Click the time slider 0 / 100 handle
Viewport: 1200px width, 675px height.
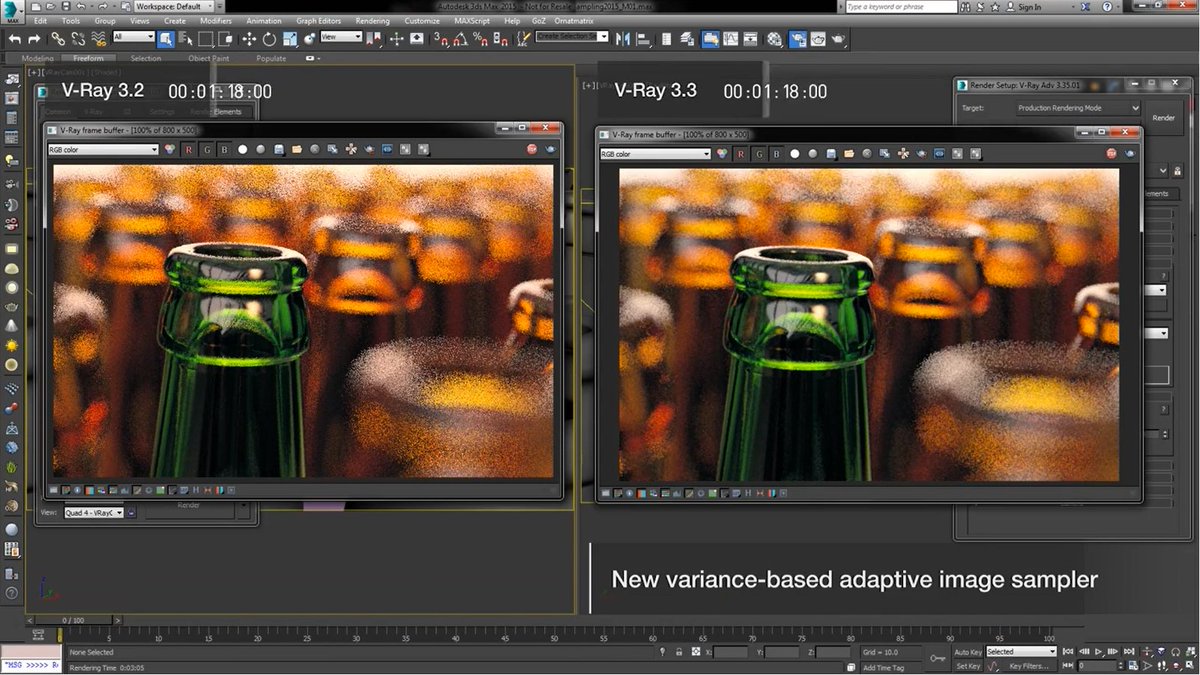(x=73, y=621)
